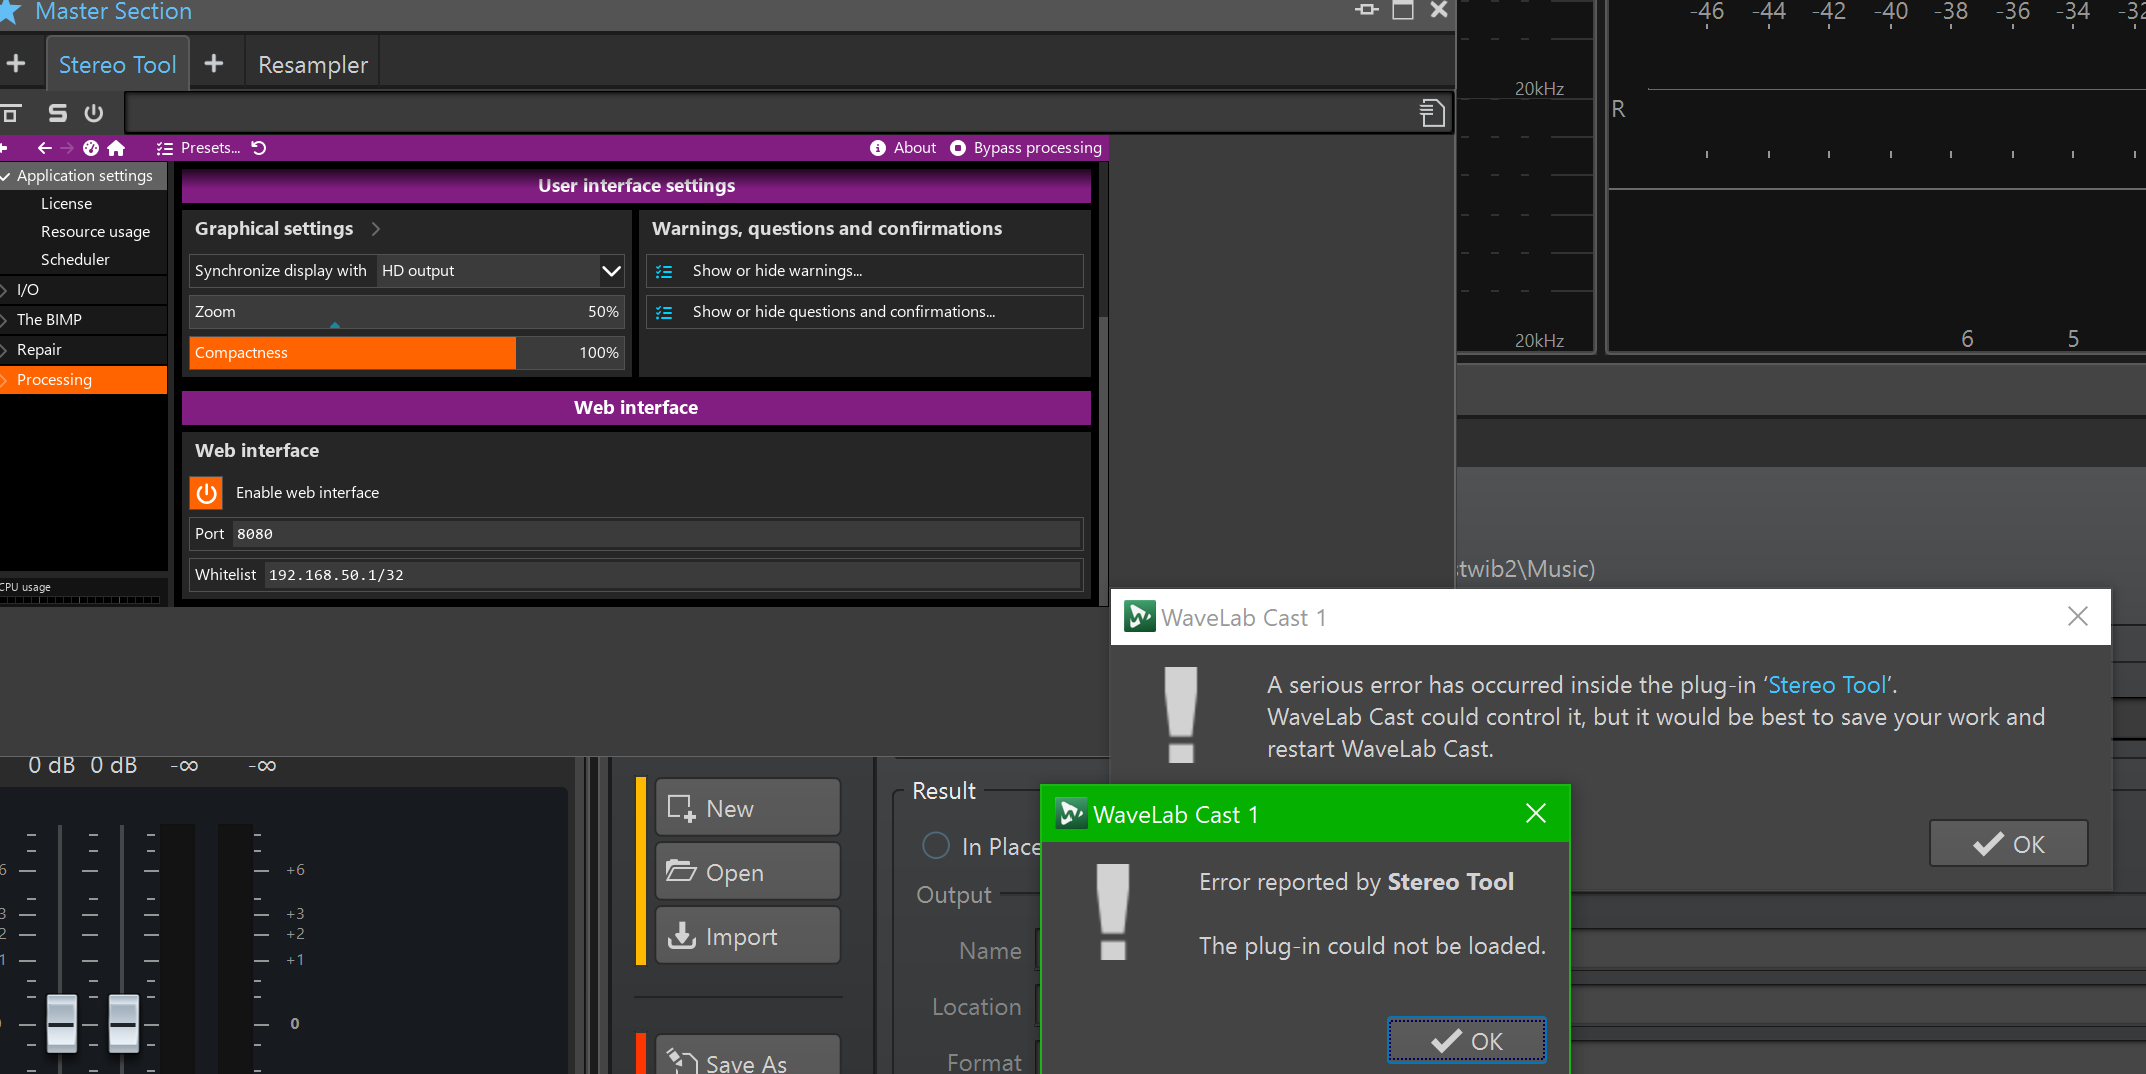2146x1074 pixels.
Task: Click the Stereo Tool link in error message
Action: pos(1827,685)
